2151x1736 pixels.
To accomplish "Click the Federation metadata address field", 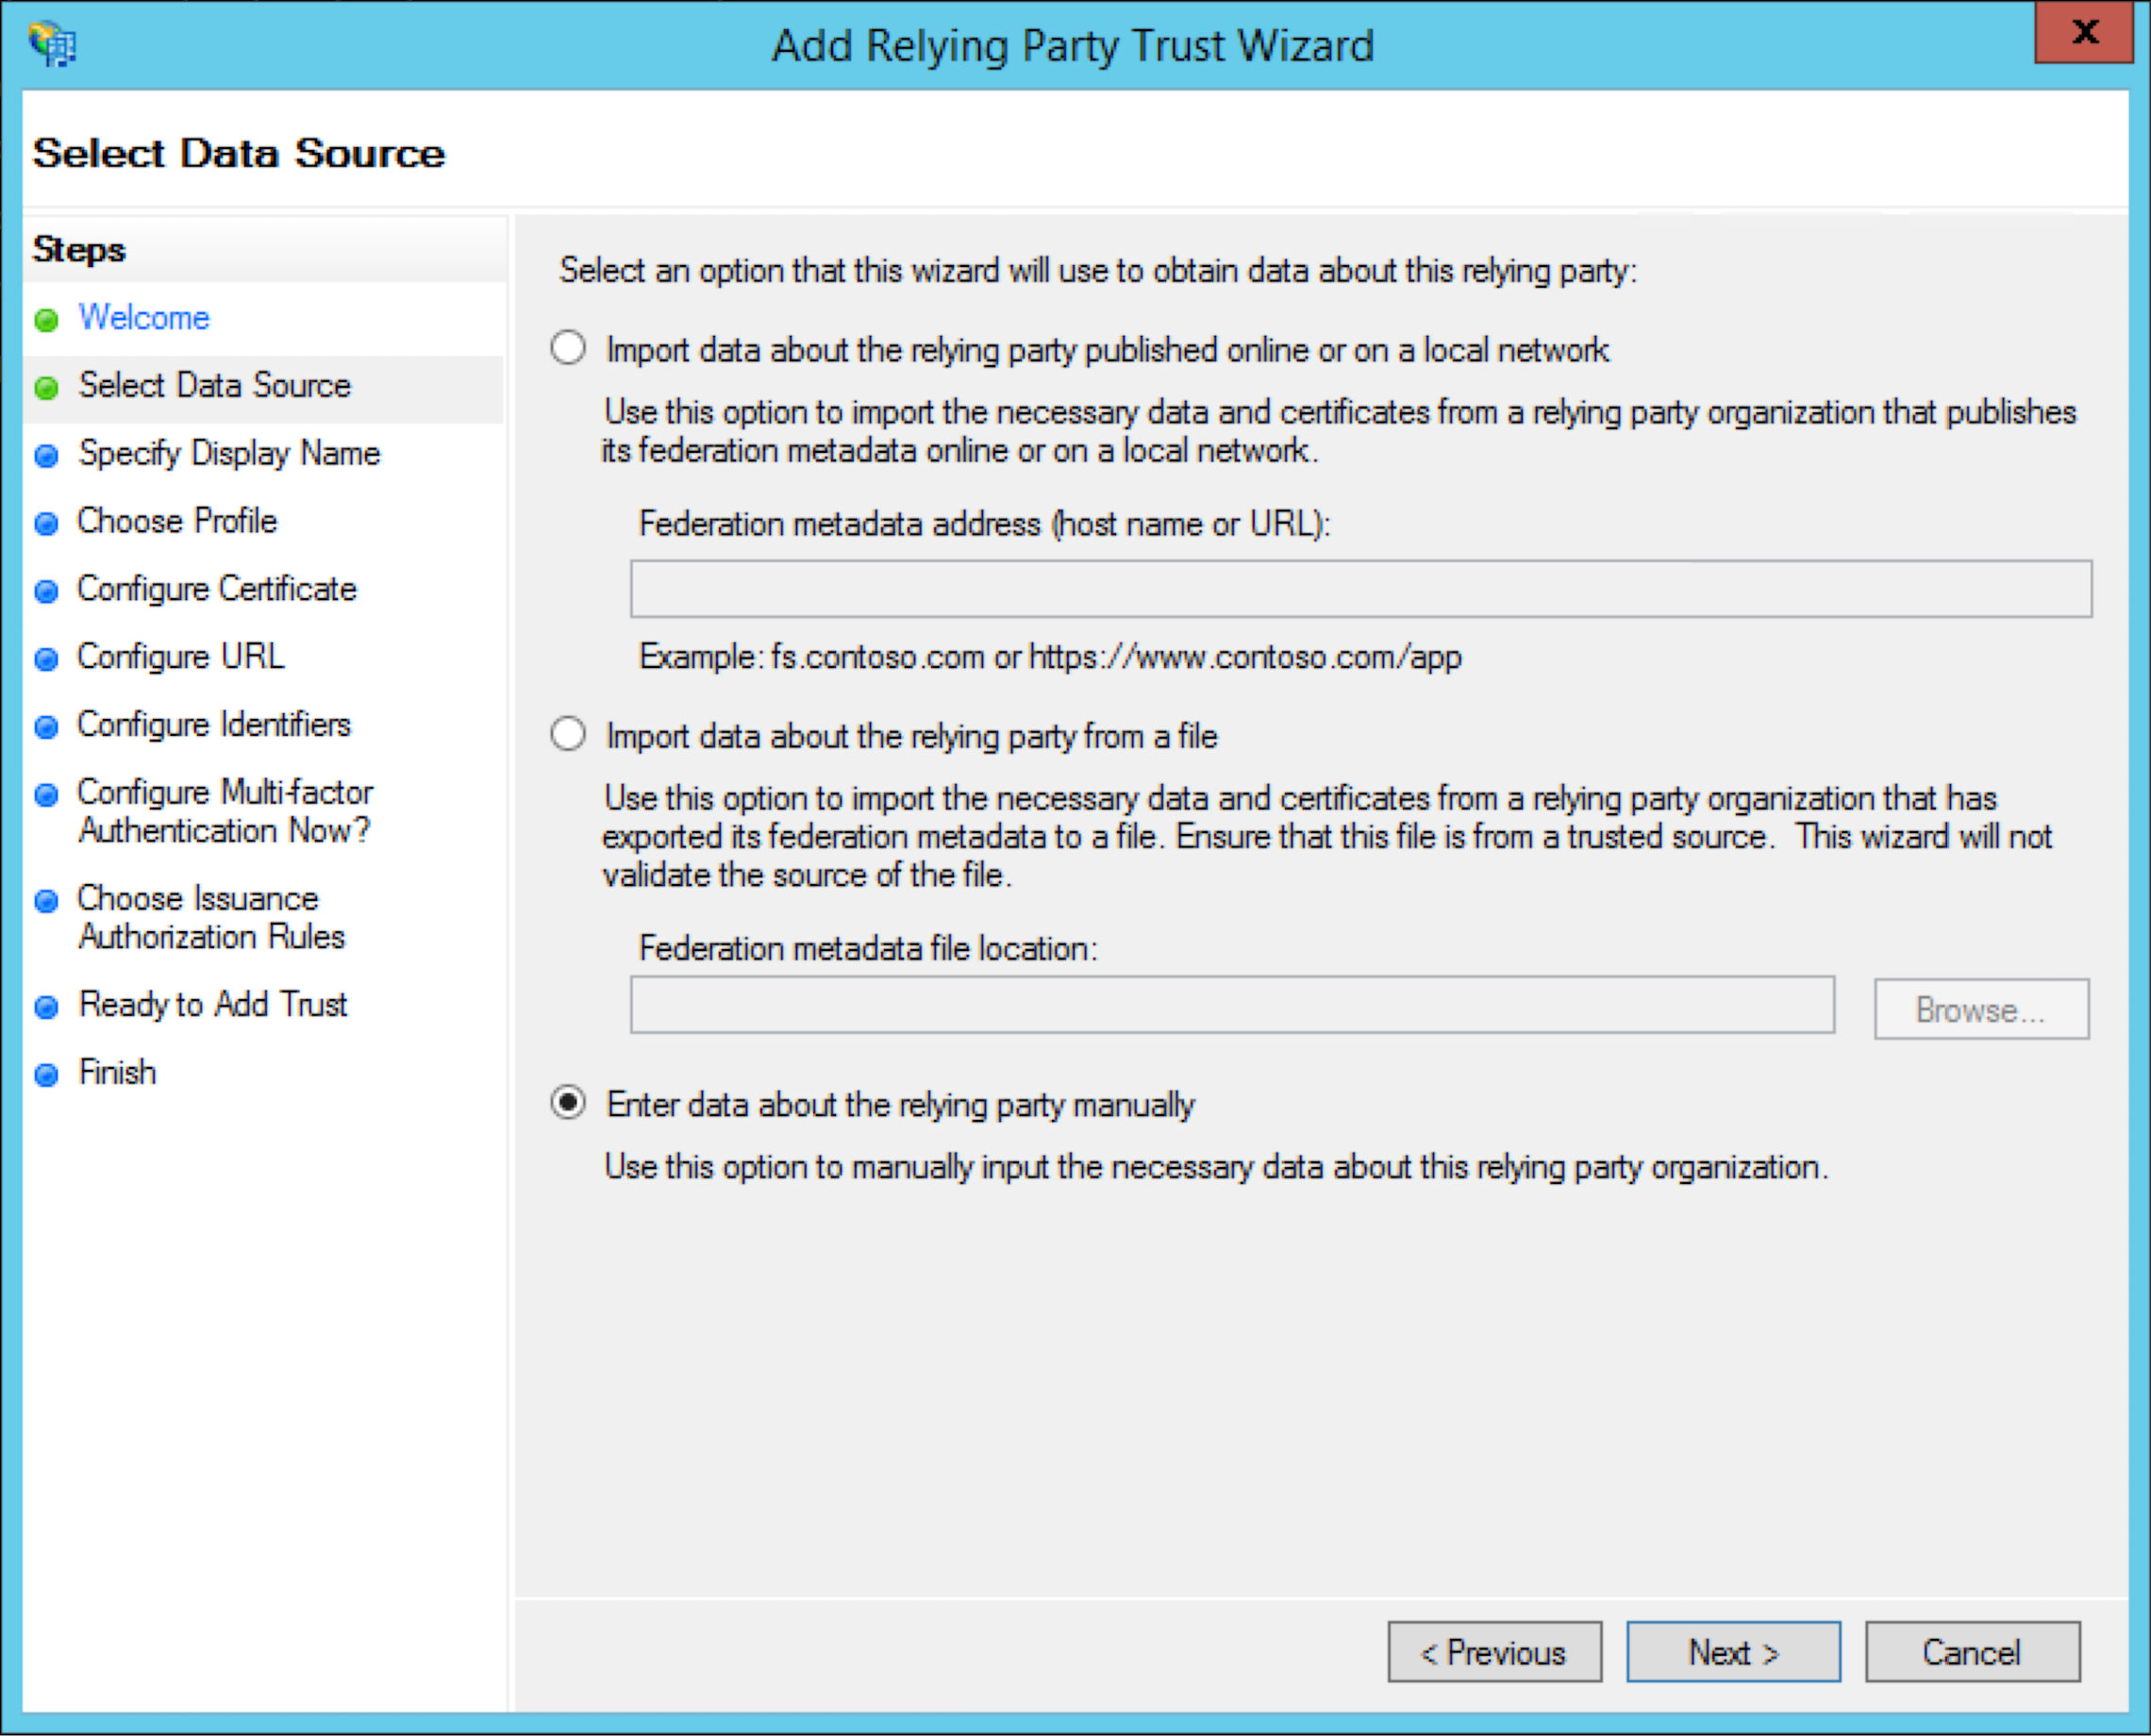I will (1360, 589).
